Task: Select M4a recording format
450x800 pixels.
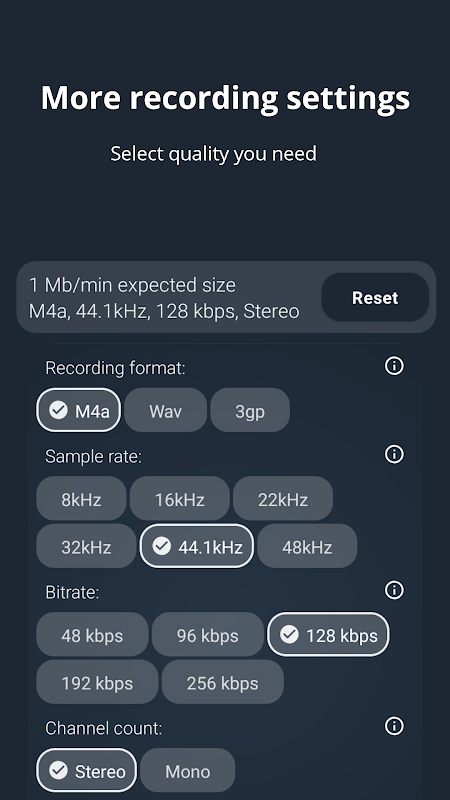Action: point(79,410)
